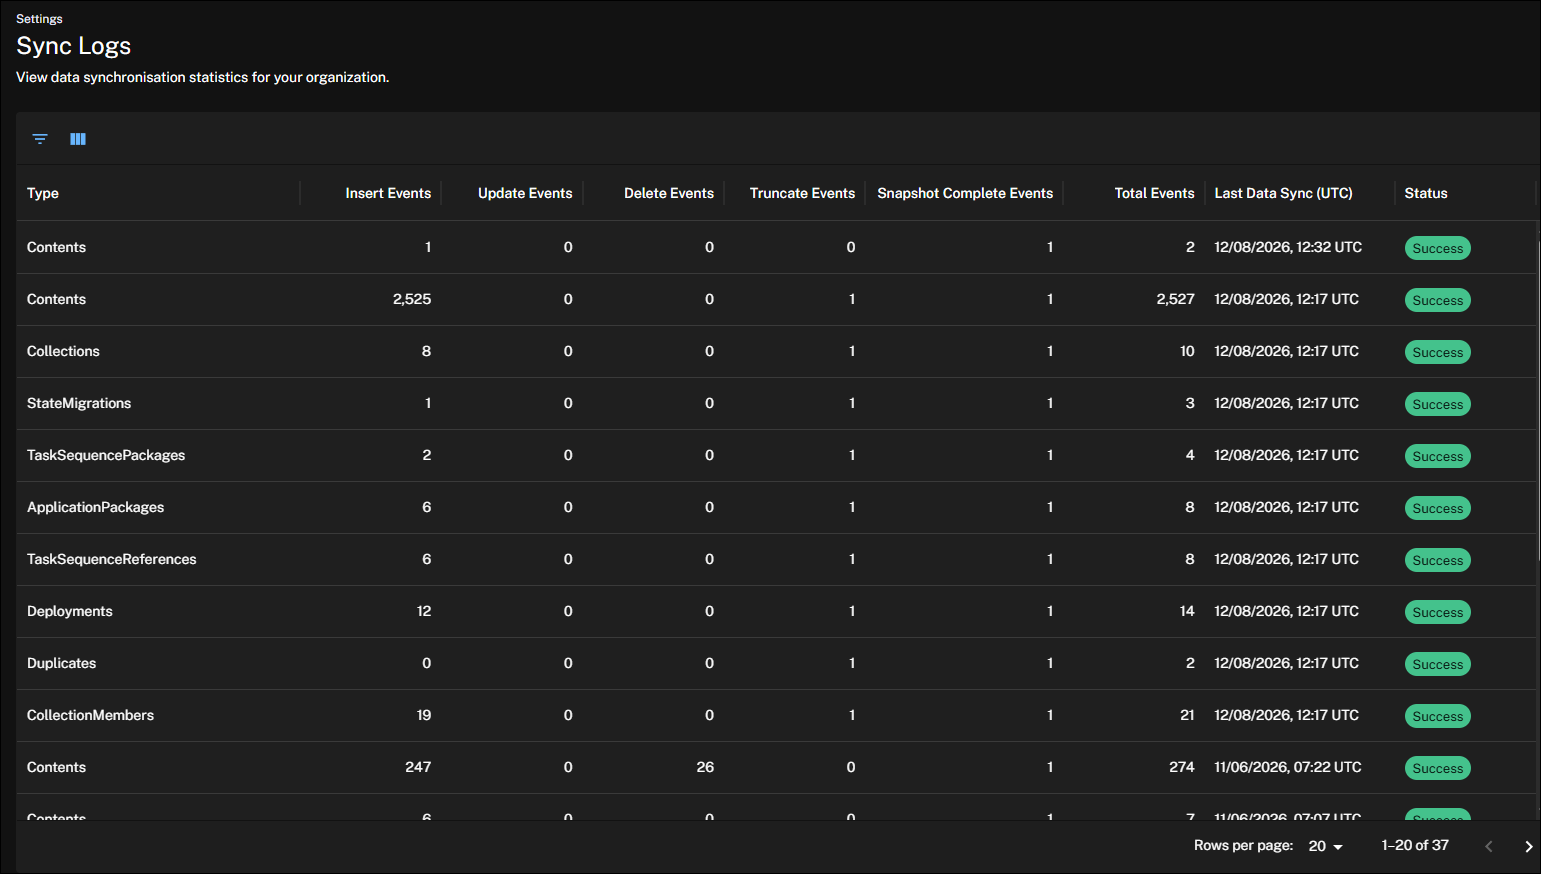
Task: Click insert events 12 in Deployments row
Action: [424, 611]
